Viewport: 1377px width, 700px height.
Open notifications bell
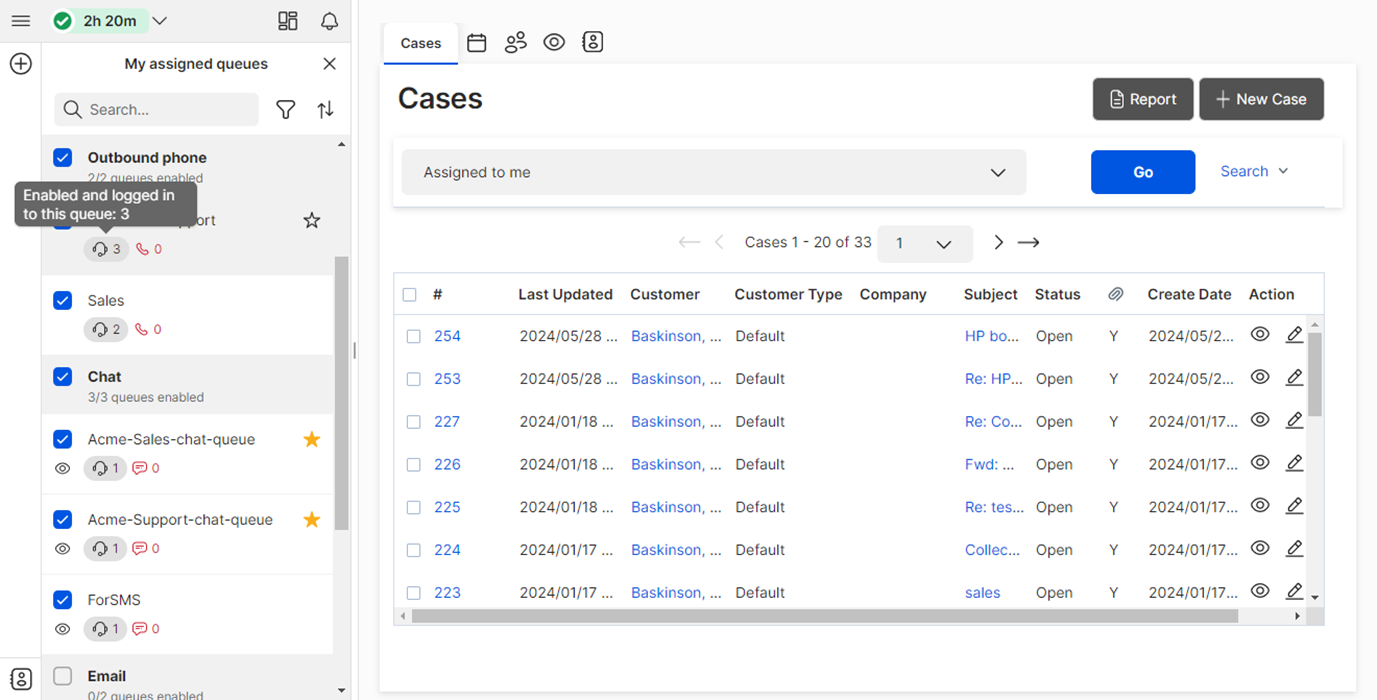tap(329, 21)
